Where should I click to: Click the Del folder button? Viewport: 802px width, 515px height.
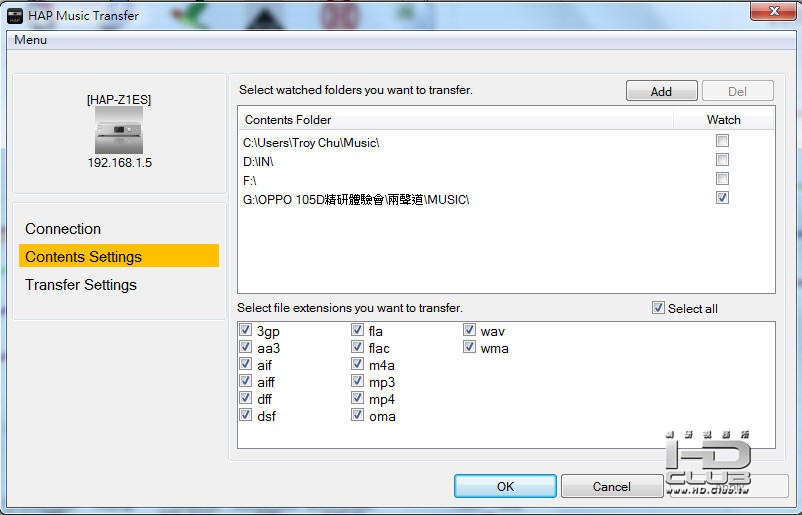coord(738,91)
